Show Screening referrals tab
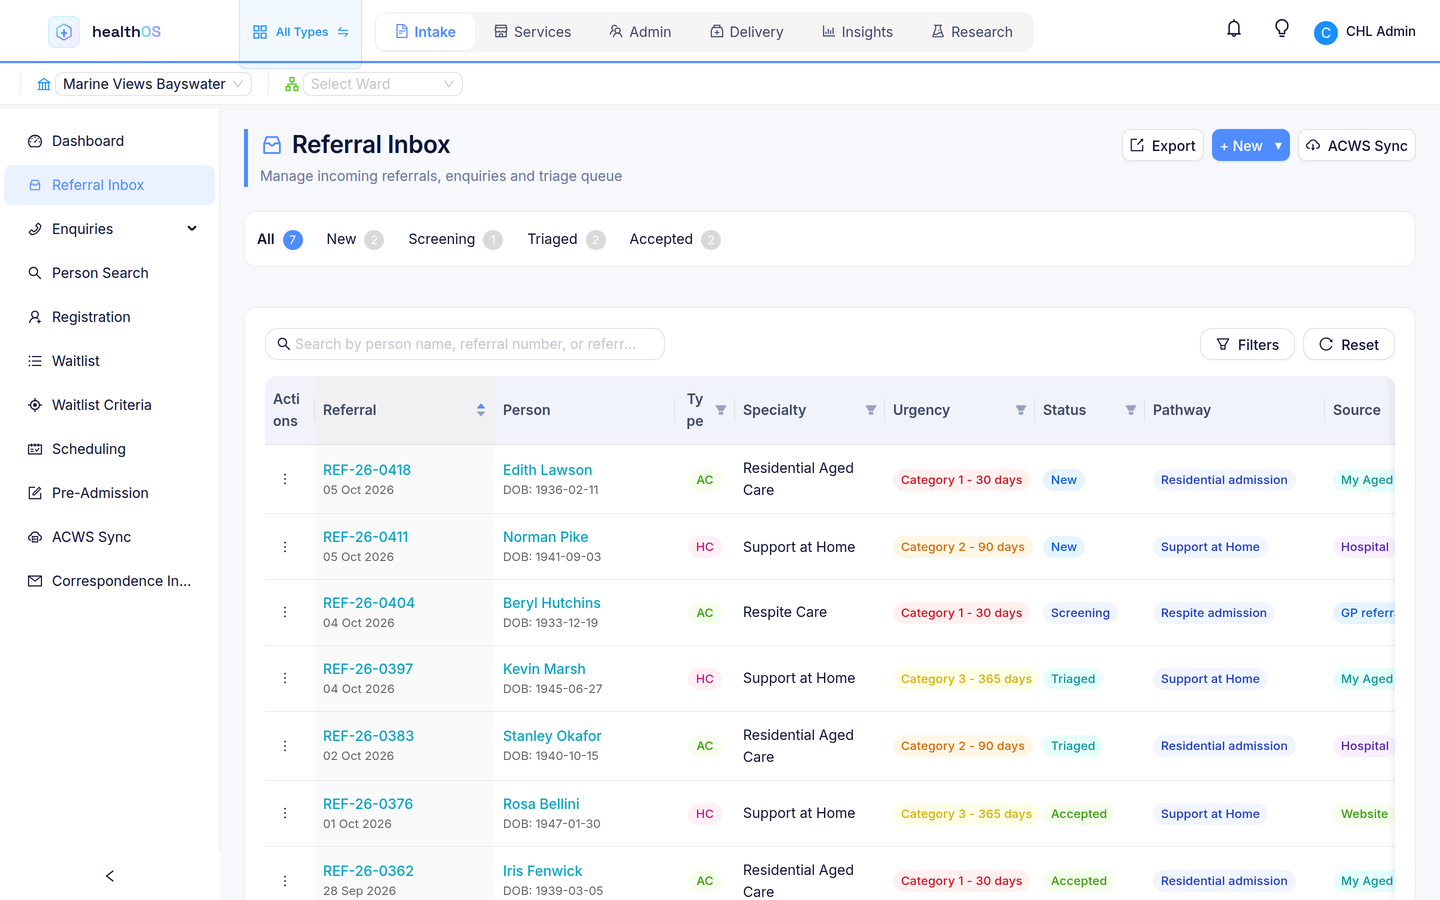Viewport: 1440px width, 900px height. [455, 239]
